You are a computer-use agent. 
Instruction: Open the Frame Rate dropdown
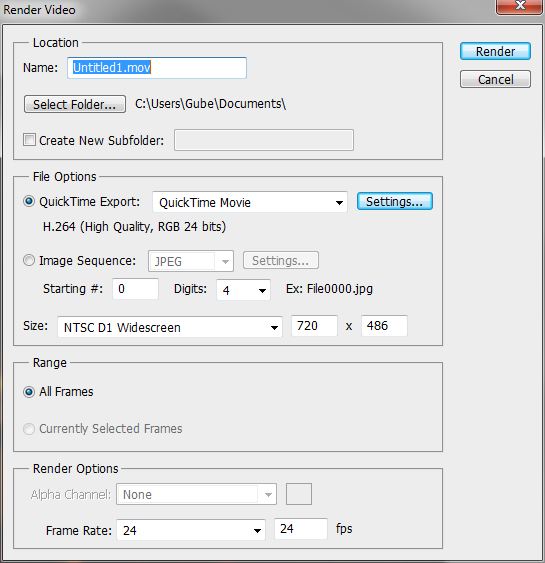pos(191,530)
